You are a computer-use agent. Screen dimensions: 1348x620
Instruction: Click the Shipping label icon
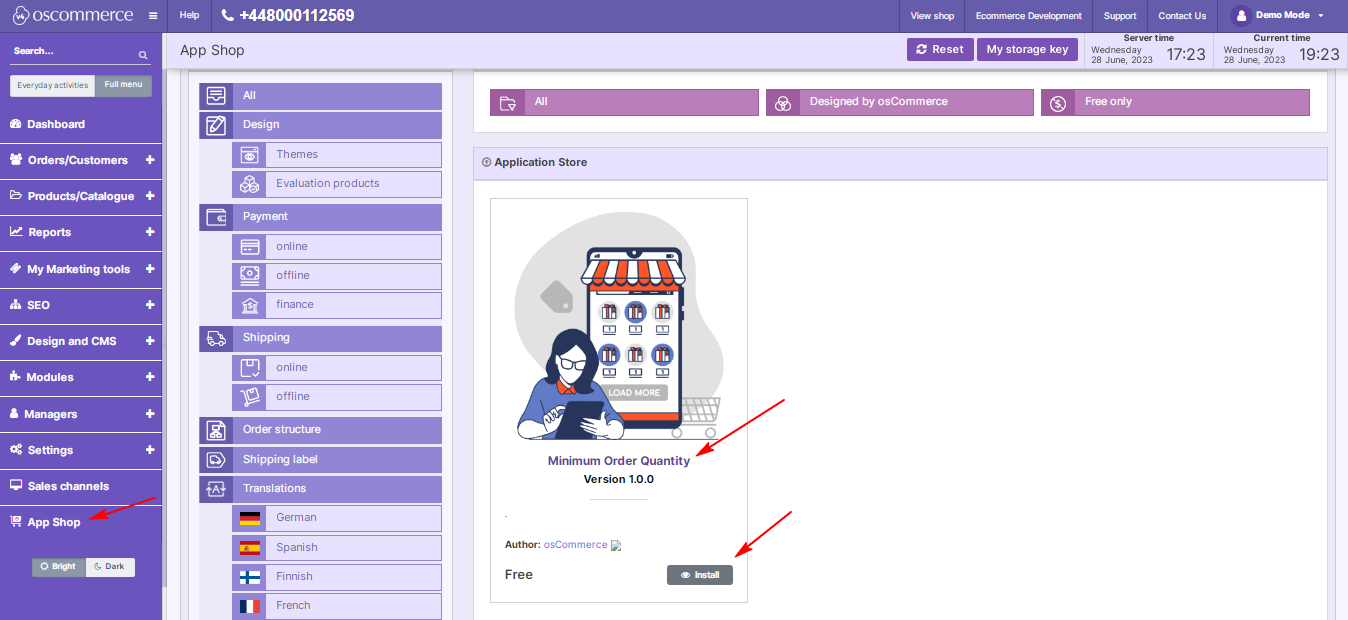(x=216, y=460)
